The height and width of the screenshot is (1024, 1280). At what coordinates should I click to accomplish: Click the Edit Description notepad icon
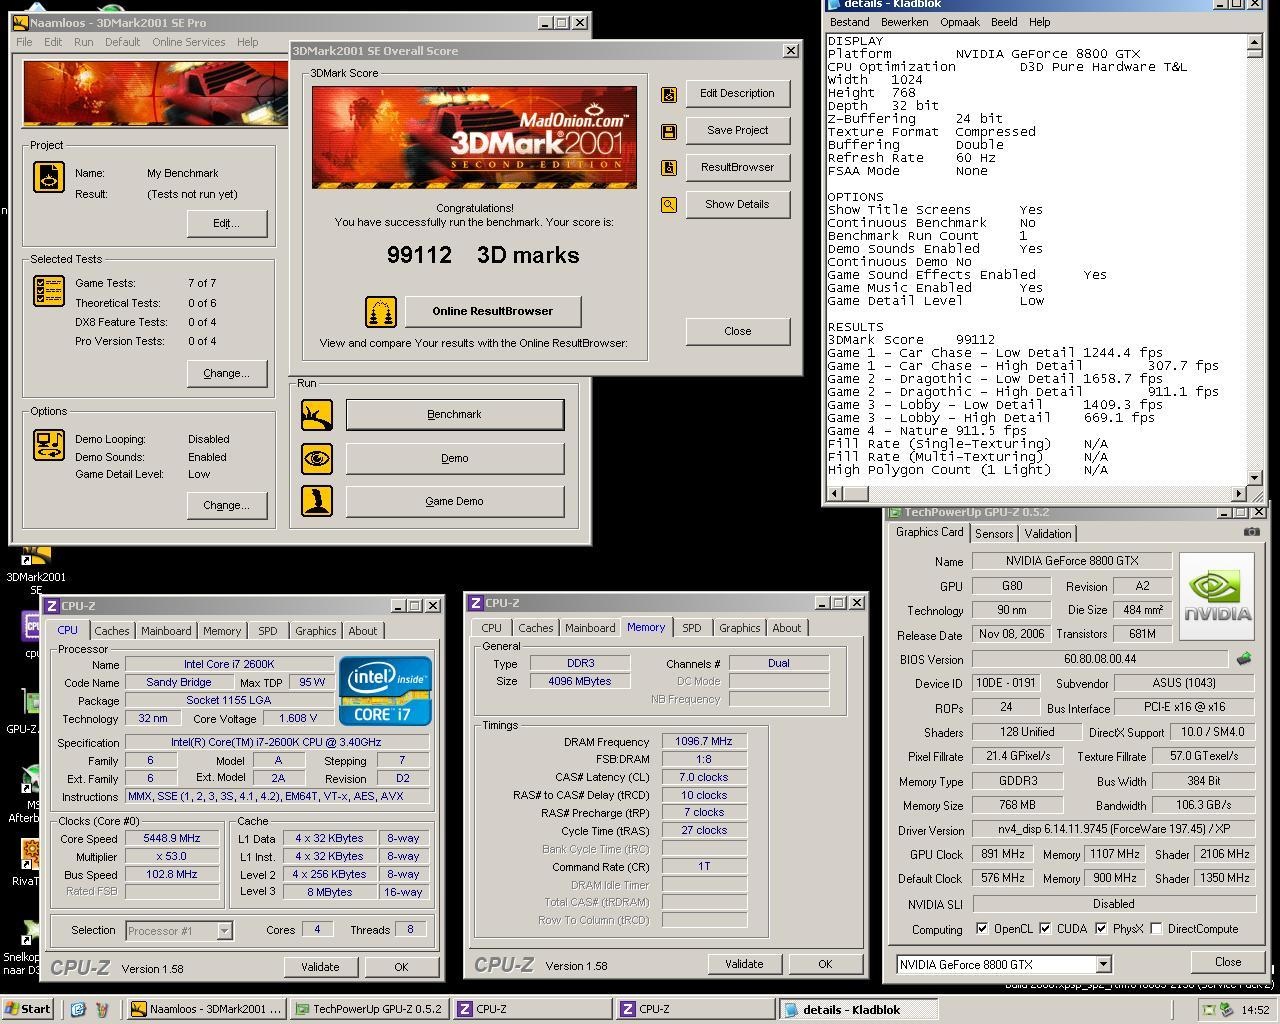[x=669, y=94]
